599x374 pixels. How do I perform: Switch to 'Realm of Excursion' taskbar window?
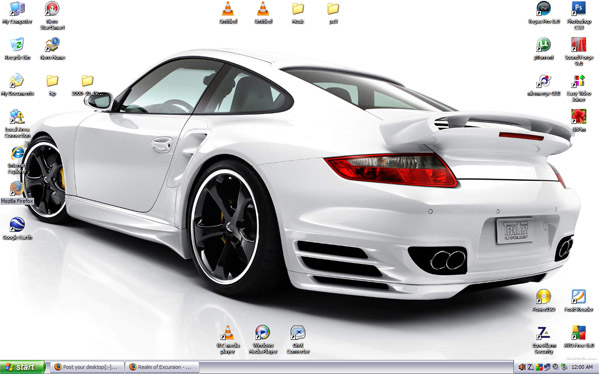(162, 367)
